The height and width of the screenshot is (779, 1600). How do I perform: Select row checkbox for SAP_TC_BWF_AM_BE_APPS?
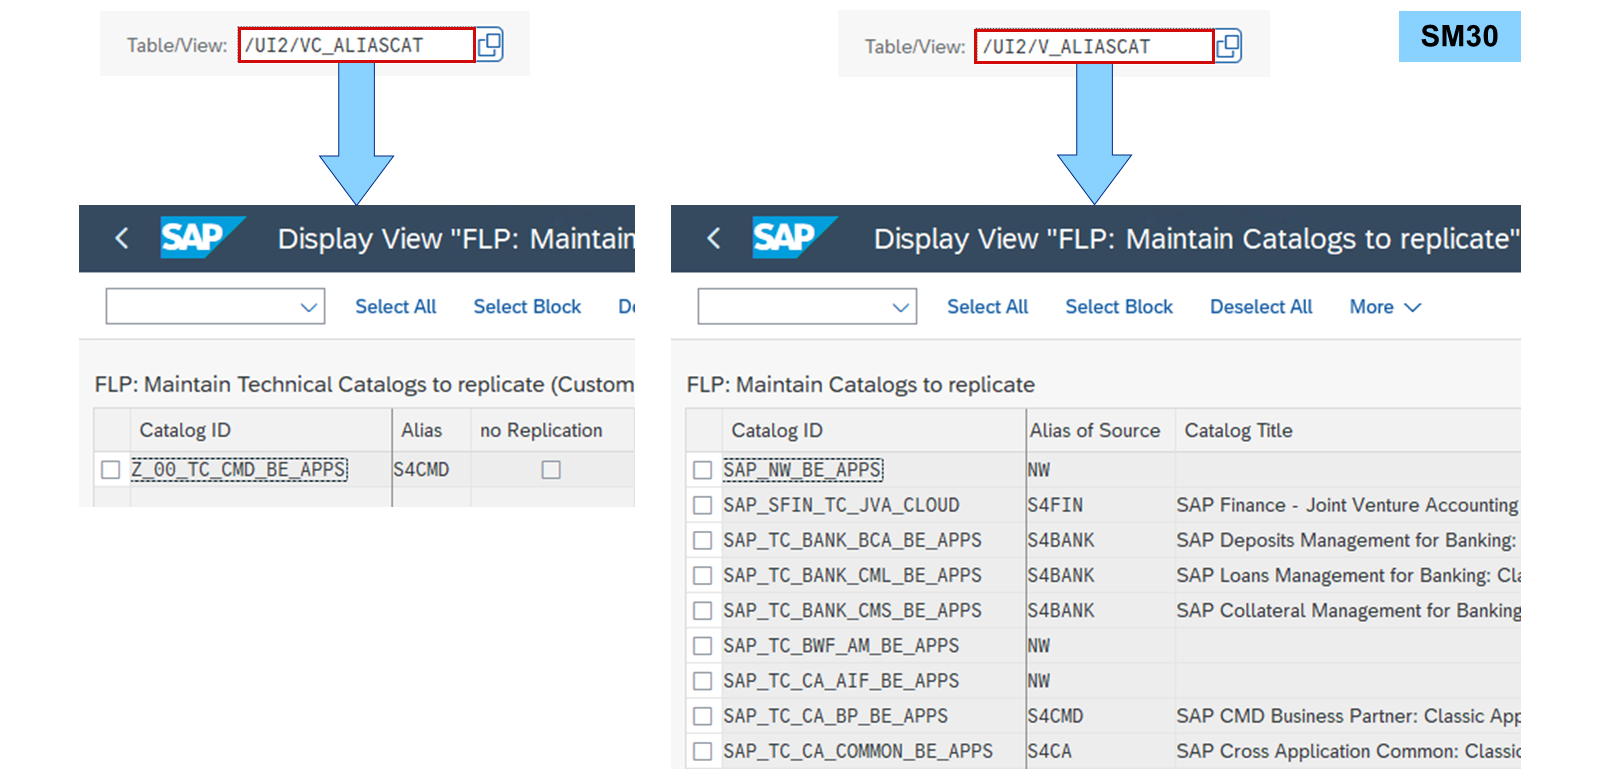coord(703,646)
